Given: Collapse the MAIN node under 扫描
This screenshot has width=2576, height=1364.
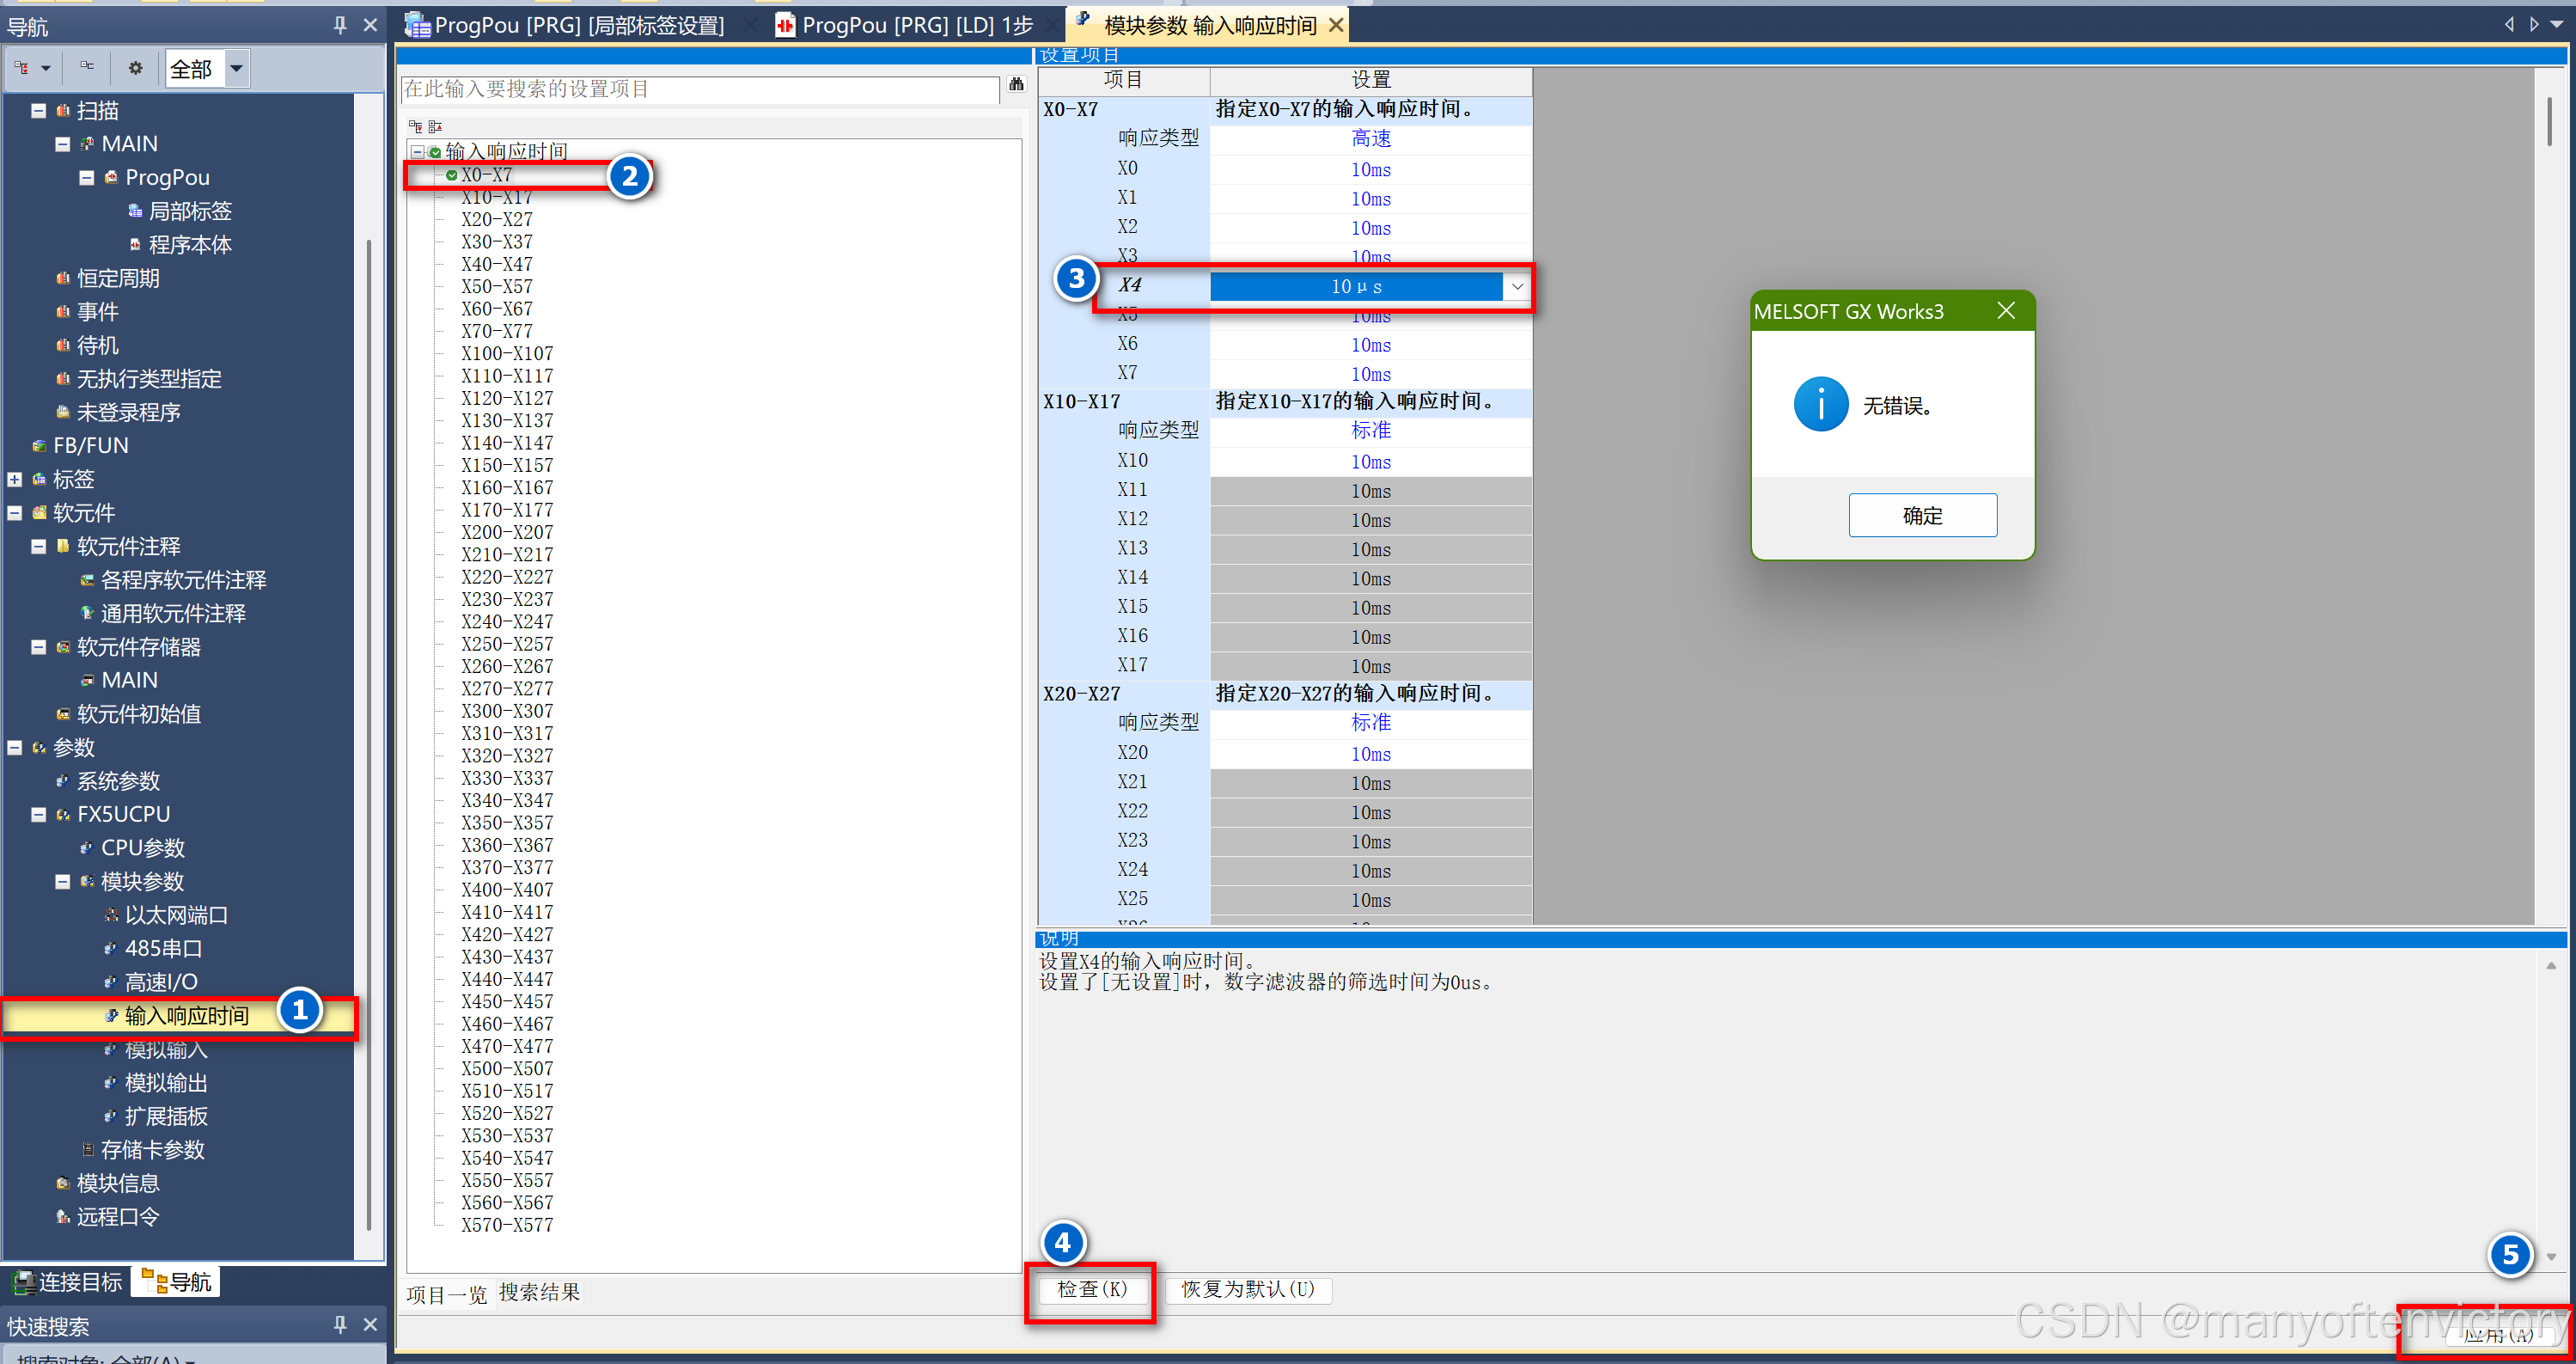Looking at the screenshot, I should pos(62,144).
